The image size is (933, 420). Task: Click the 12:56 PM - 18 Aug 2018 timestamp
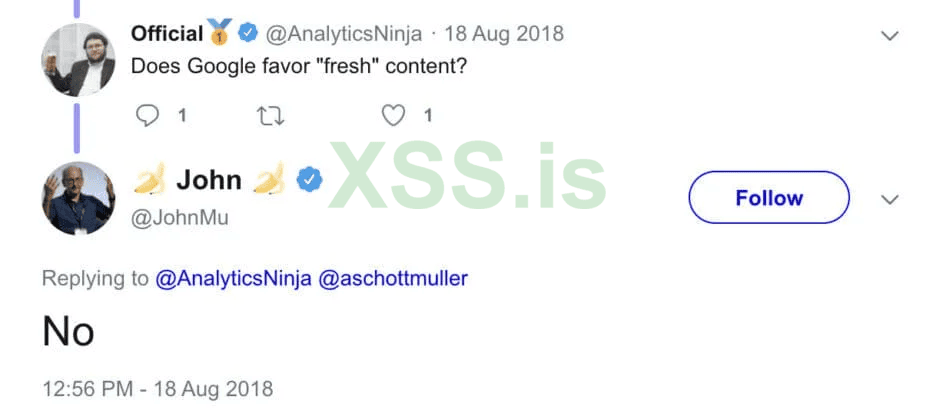(157, 388)
